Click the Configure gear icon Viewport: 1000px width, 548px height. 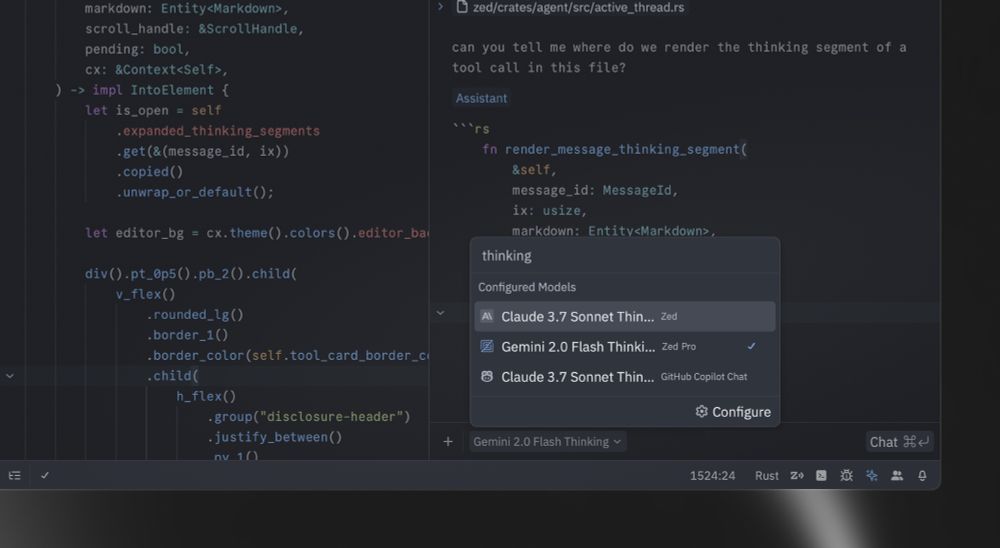(x=702, y=411)
